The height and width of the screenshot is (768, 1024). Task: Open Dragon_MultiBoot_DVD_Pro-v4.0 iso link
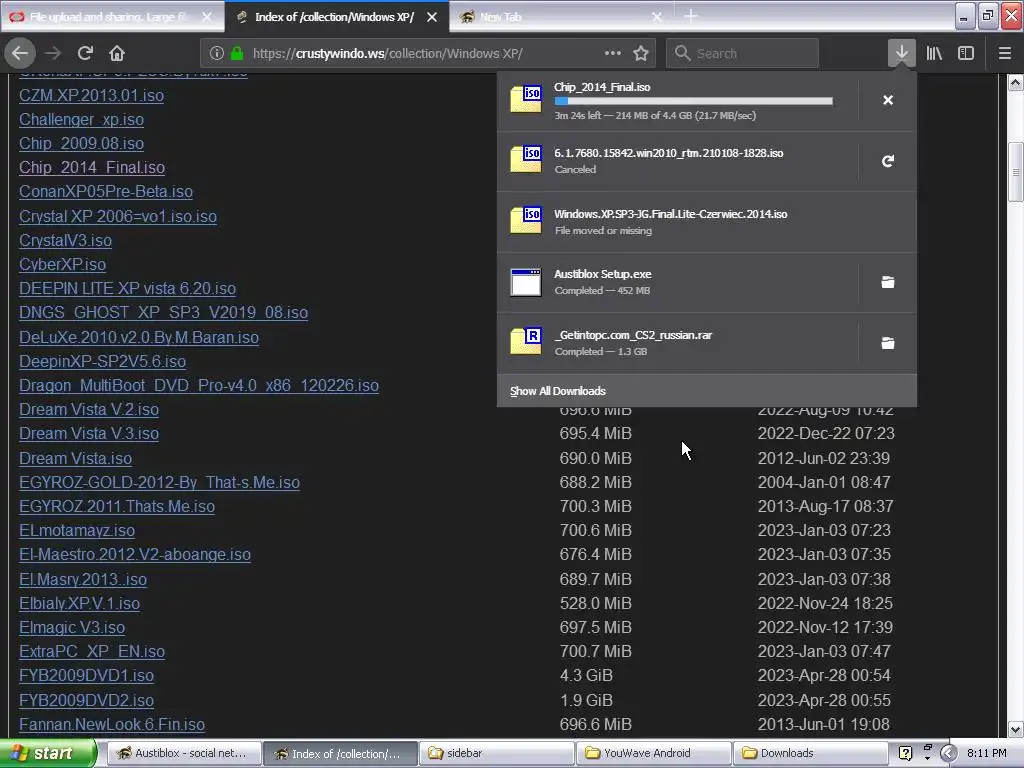(x=199, y=386)
